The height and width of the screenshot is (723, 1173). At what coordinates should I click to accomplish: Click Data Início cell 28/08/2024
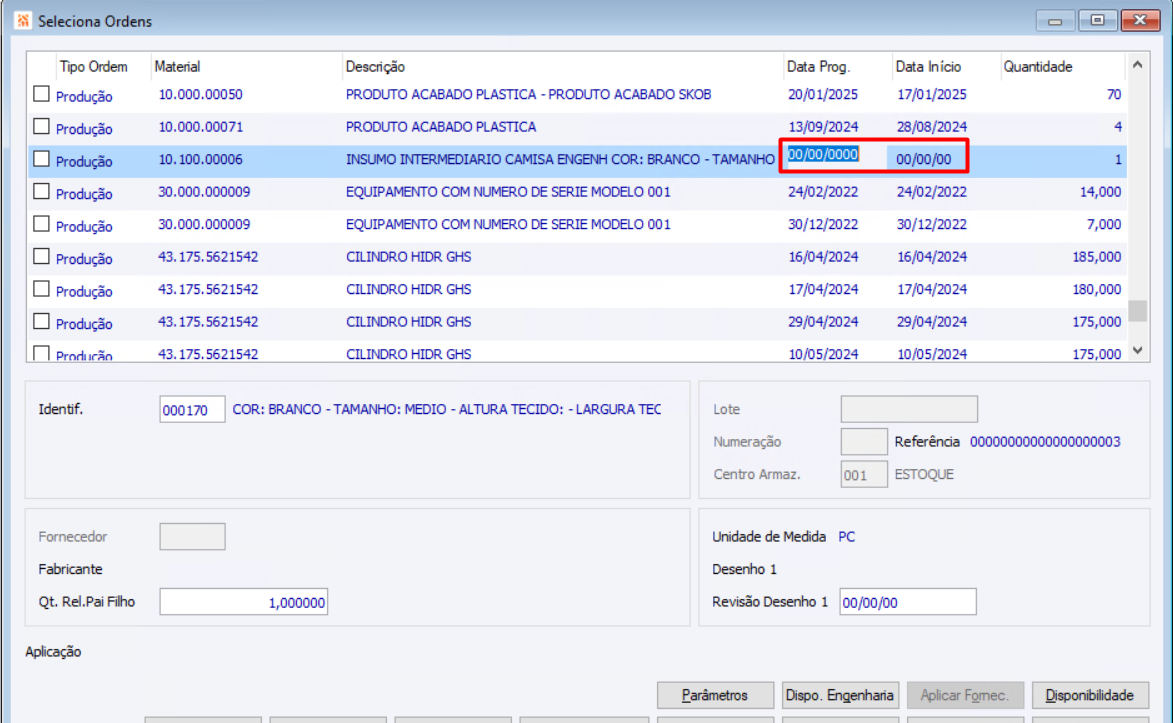[x=931, y=126]
